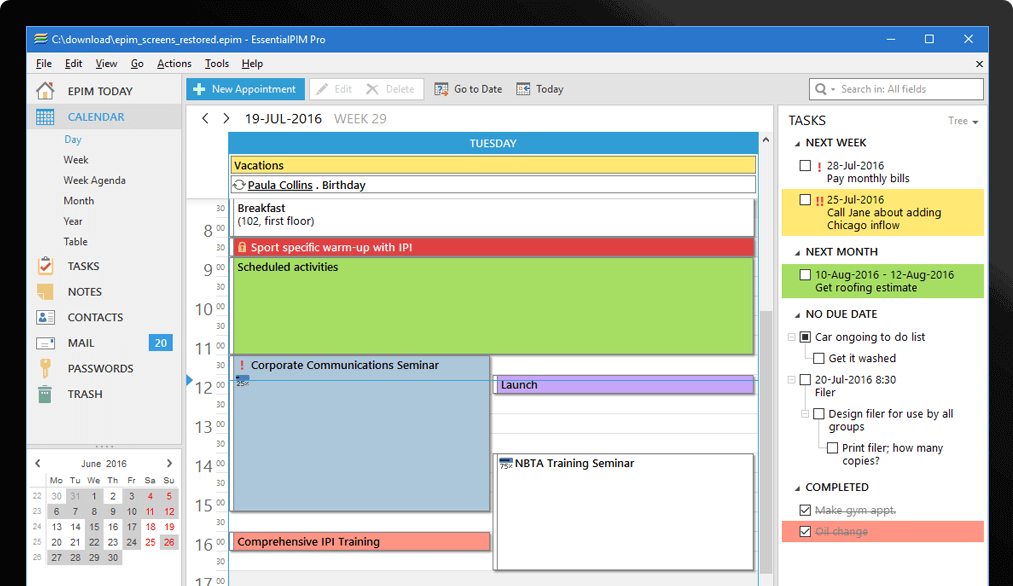Switch to Month calendar view
1013x586 pixels.
(x=78, y=201)
